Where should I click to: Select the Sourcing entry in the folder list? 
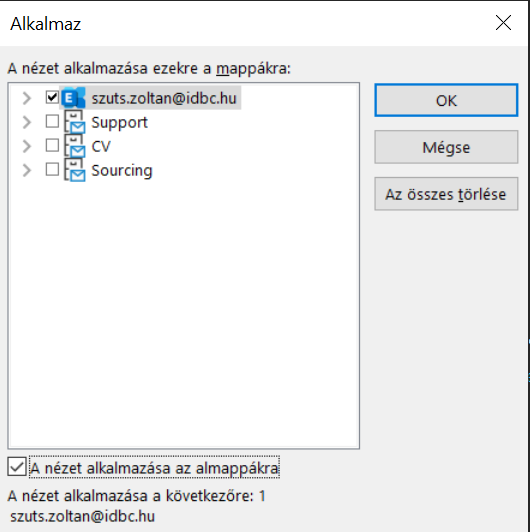[122, 171]
